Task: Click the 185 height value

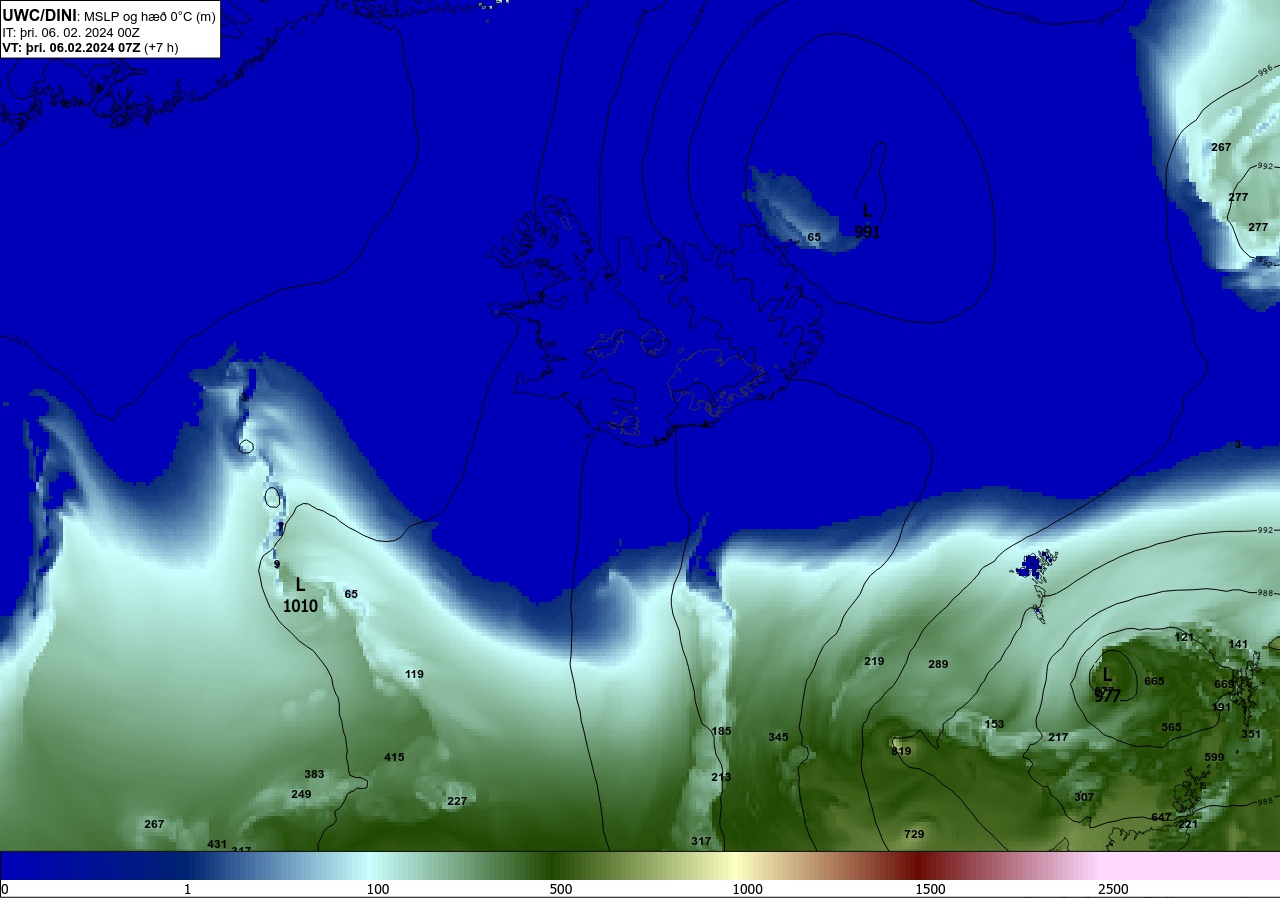Action: [721, 731]
